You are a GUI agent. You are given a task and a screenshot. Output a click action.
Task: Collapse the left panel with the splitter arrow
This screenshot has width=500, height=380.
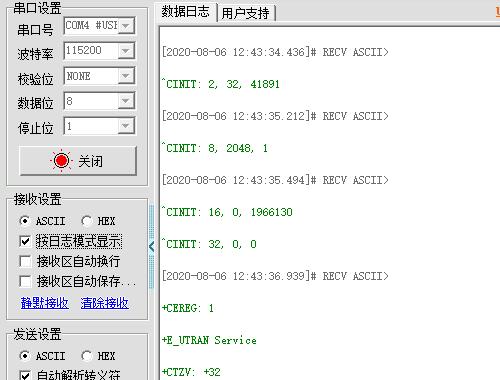coord(152,247)
